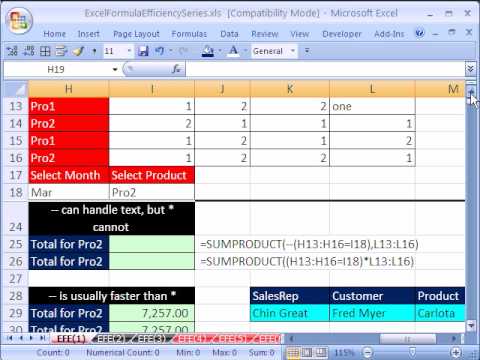
Task: Open the Data ribbon tab
Action: tap(229, 34)
